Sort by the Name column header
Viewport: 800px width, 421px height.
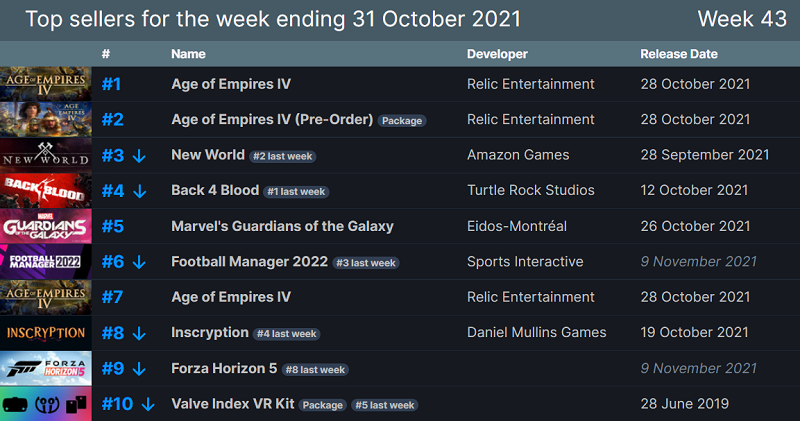click(188, 54)
